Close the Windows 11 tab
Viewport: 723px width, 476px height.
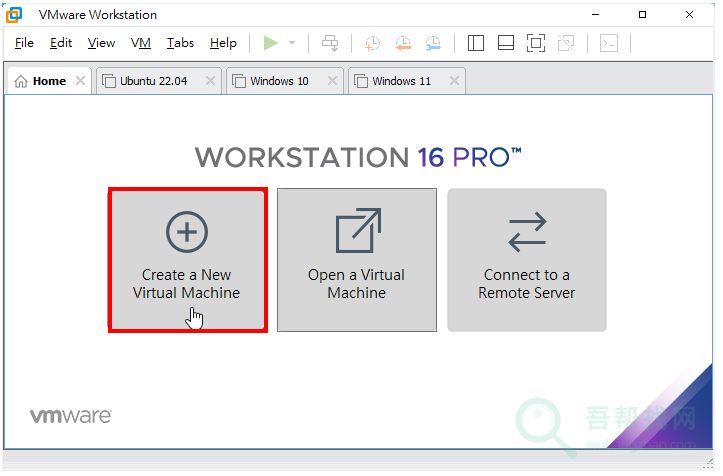click(454, 81)
